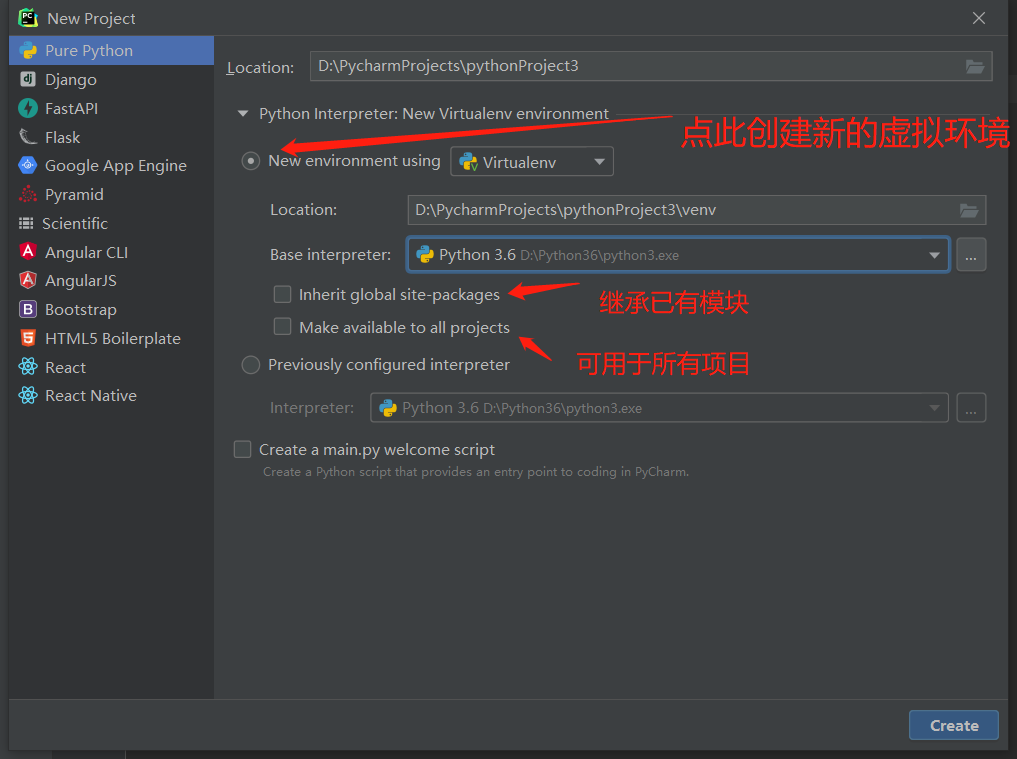Check Create a main.py welcome script
Screen dimensions: 1017x759
pyautogui.click(x=242, y=449)
